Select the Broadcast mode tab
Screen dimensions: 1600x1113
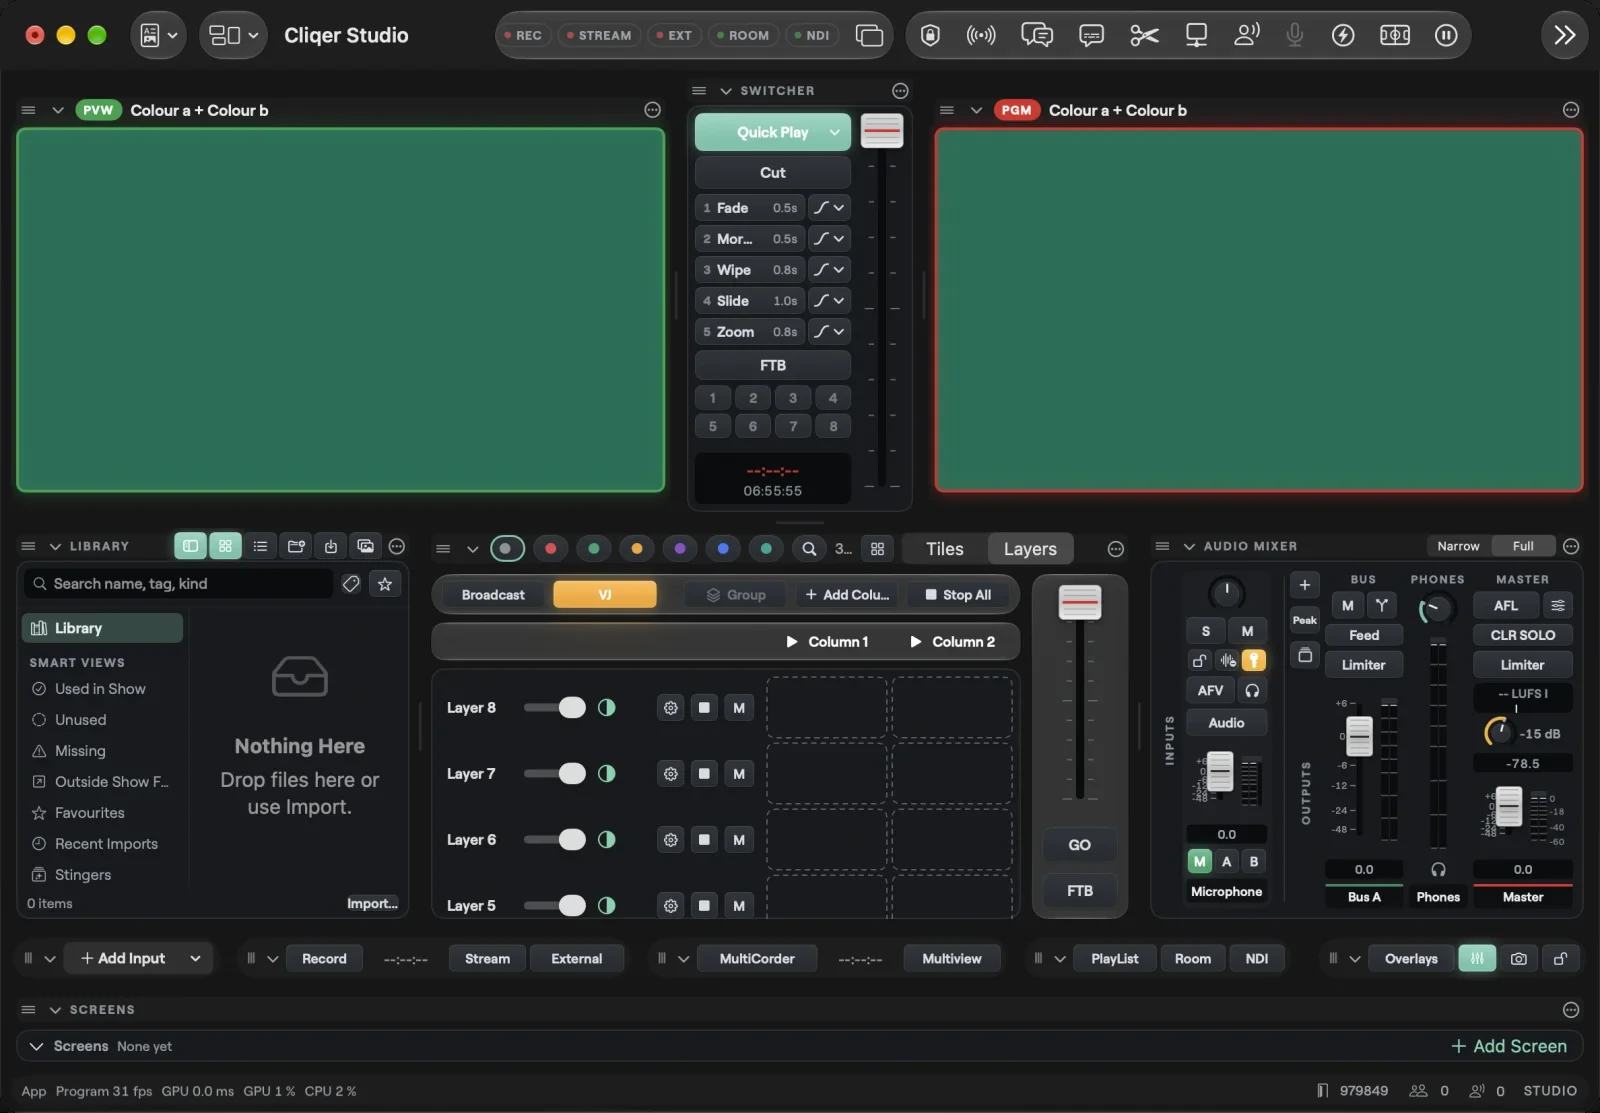click(x=493, y=595)
